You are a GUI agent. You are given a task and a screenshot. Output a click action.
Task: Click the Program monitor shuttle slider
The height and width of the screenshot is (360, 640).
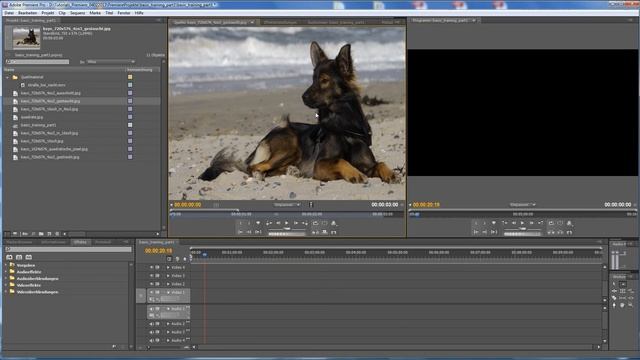(x=522, y=229)
